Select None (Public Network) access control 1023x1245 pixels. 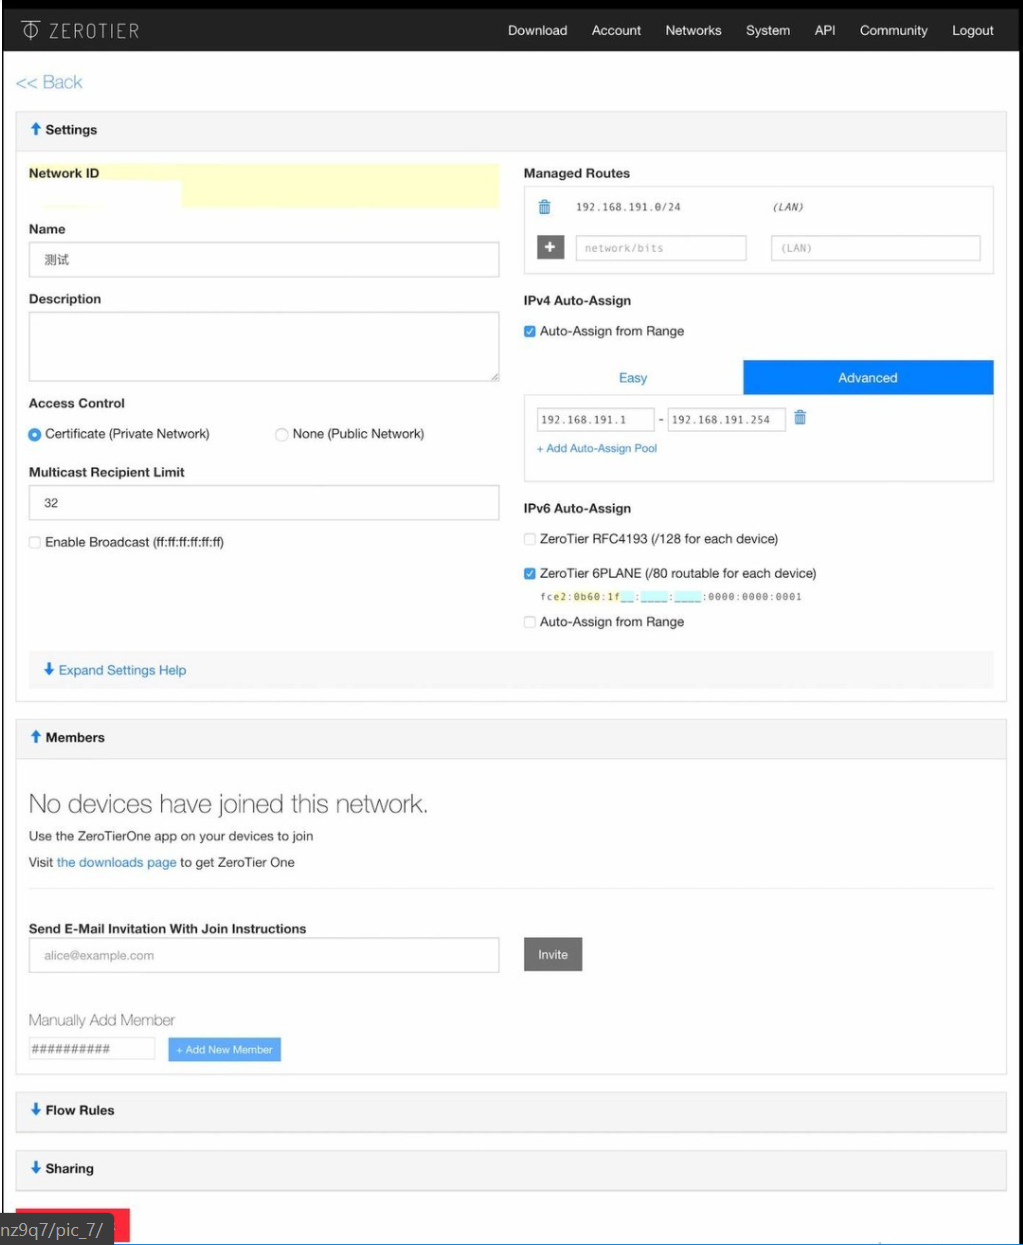point(282,434)
